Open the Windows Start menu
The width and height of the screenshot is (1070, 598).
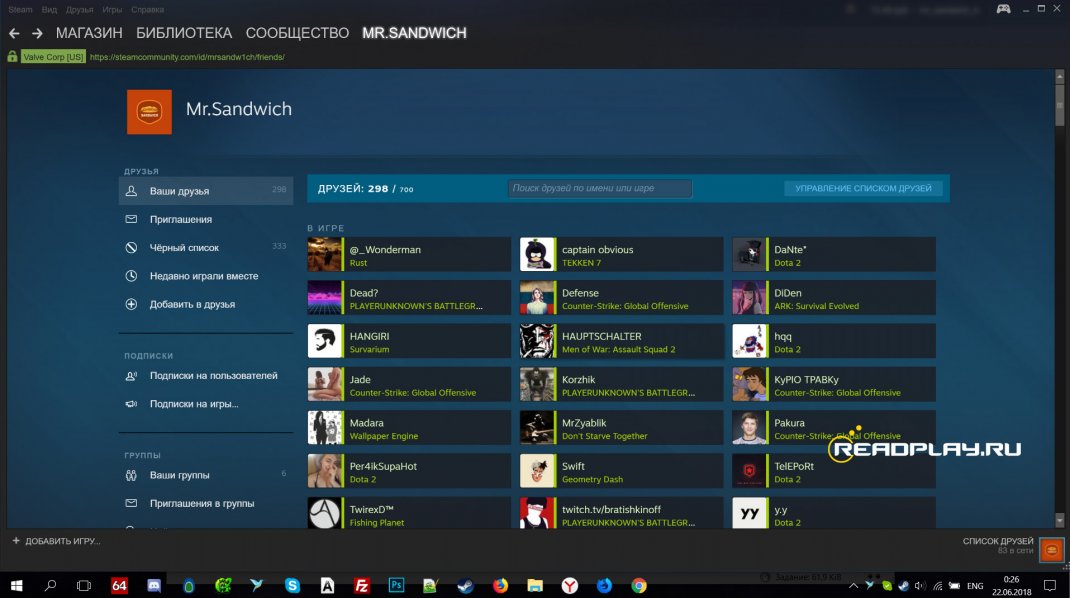[16, 585]
